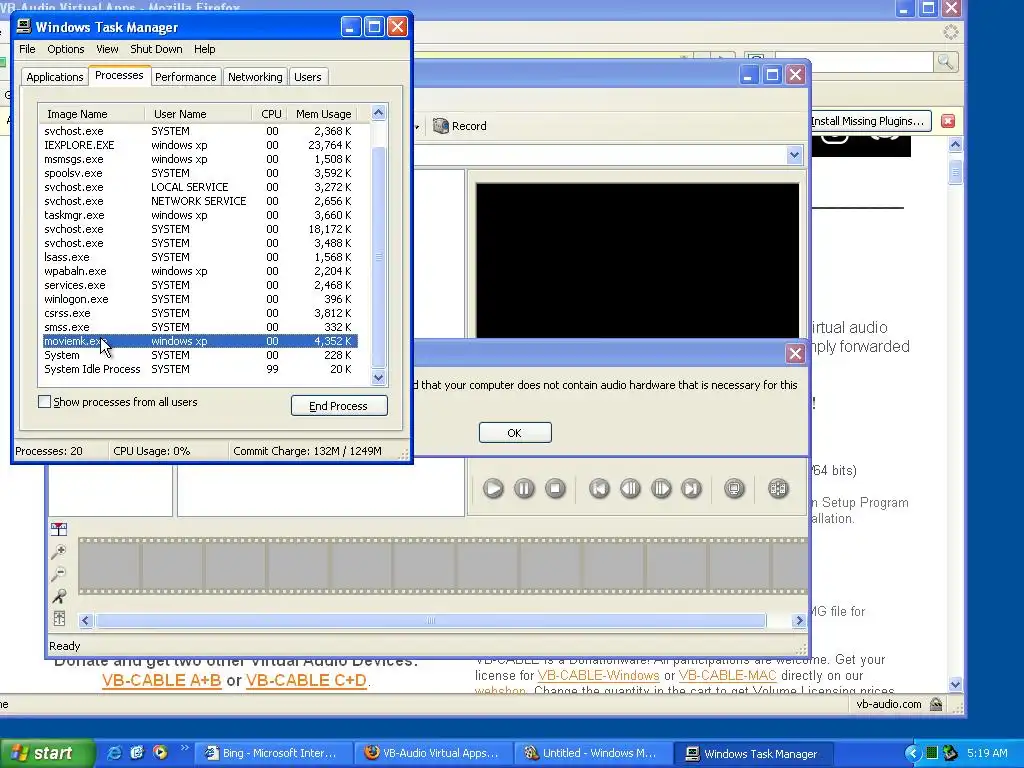Expand hidden system tray icons arrow
The image size is (1024, 768).
coord(912,753)
